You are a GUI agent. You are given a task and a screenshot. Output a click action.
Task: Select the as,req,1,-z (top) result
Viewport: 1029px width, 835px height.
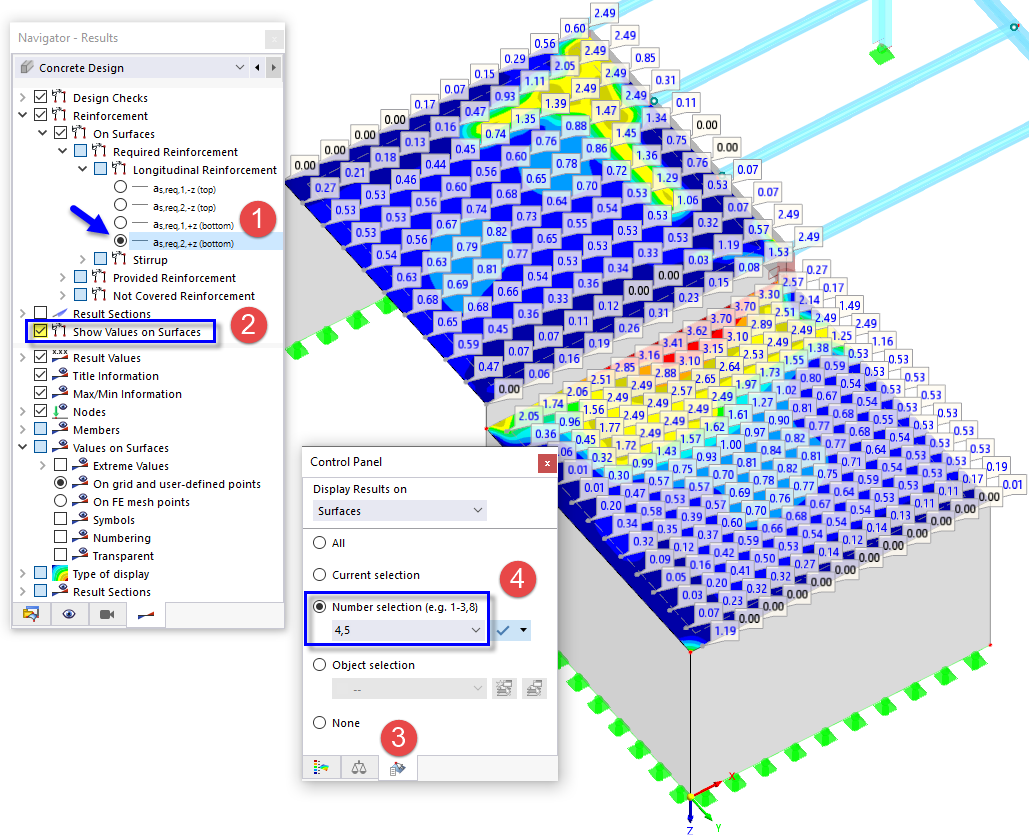pyautogui.click(x=120, y=187)
